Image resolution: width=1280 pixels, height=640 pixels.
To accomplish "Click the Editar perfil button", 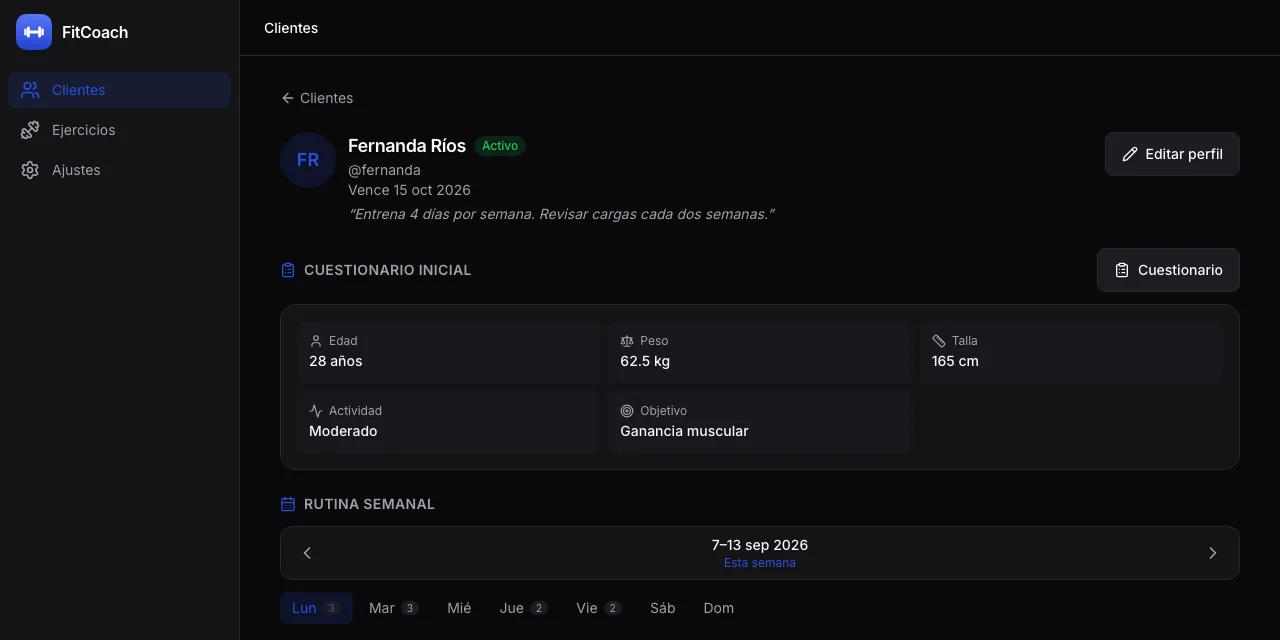I will tap(1172, 154).
